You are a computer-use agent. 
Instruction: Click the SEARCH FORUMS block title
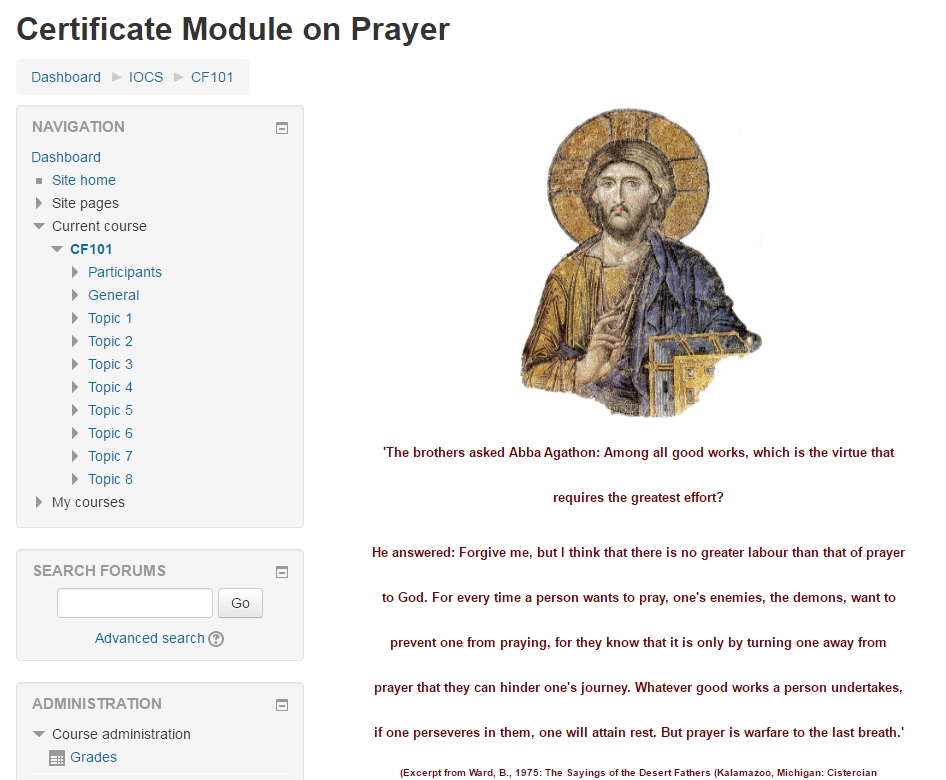[x=99, y=571]
